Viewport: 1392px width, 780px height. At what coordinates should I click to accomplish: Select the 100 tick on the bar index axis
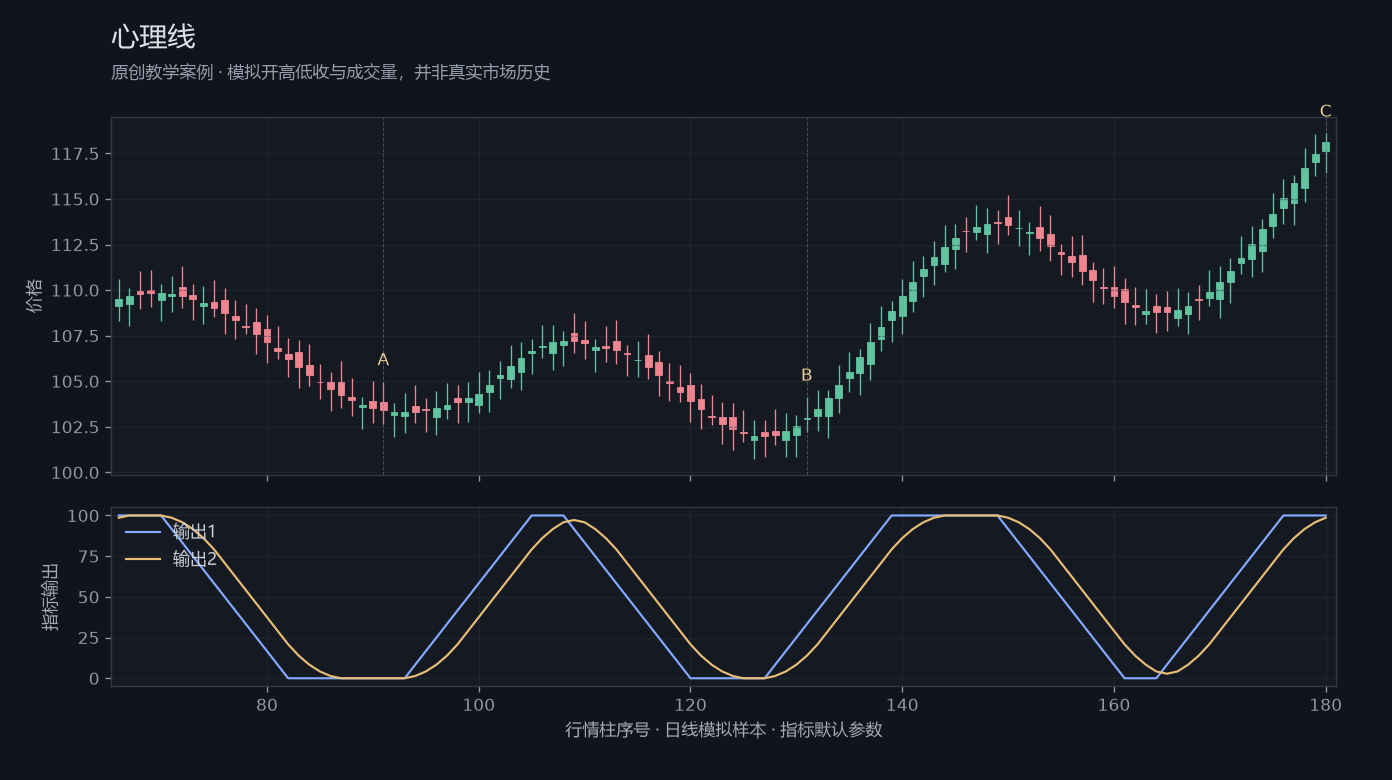click(x=479, y=703)
